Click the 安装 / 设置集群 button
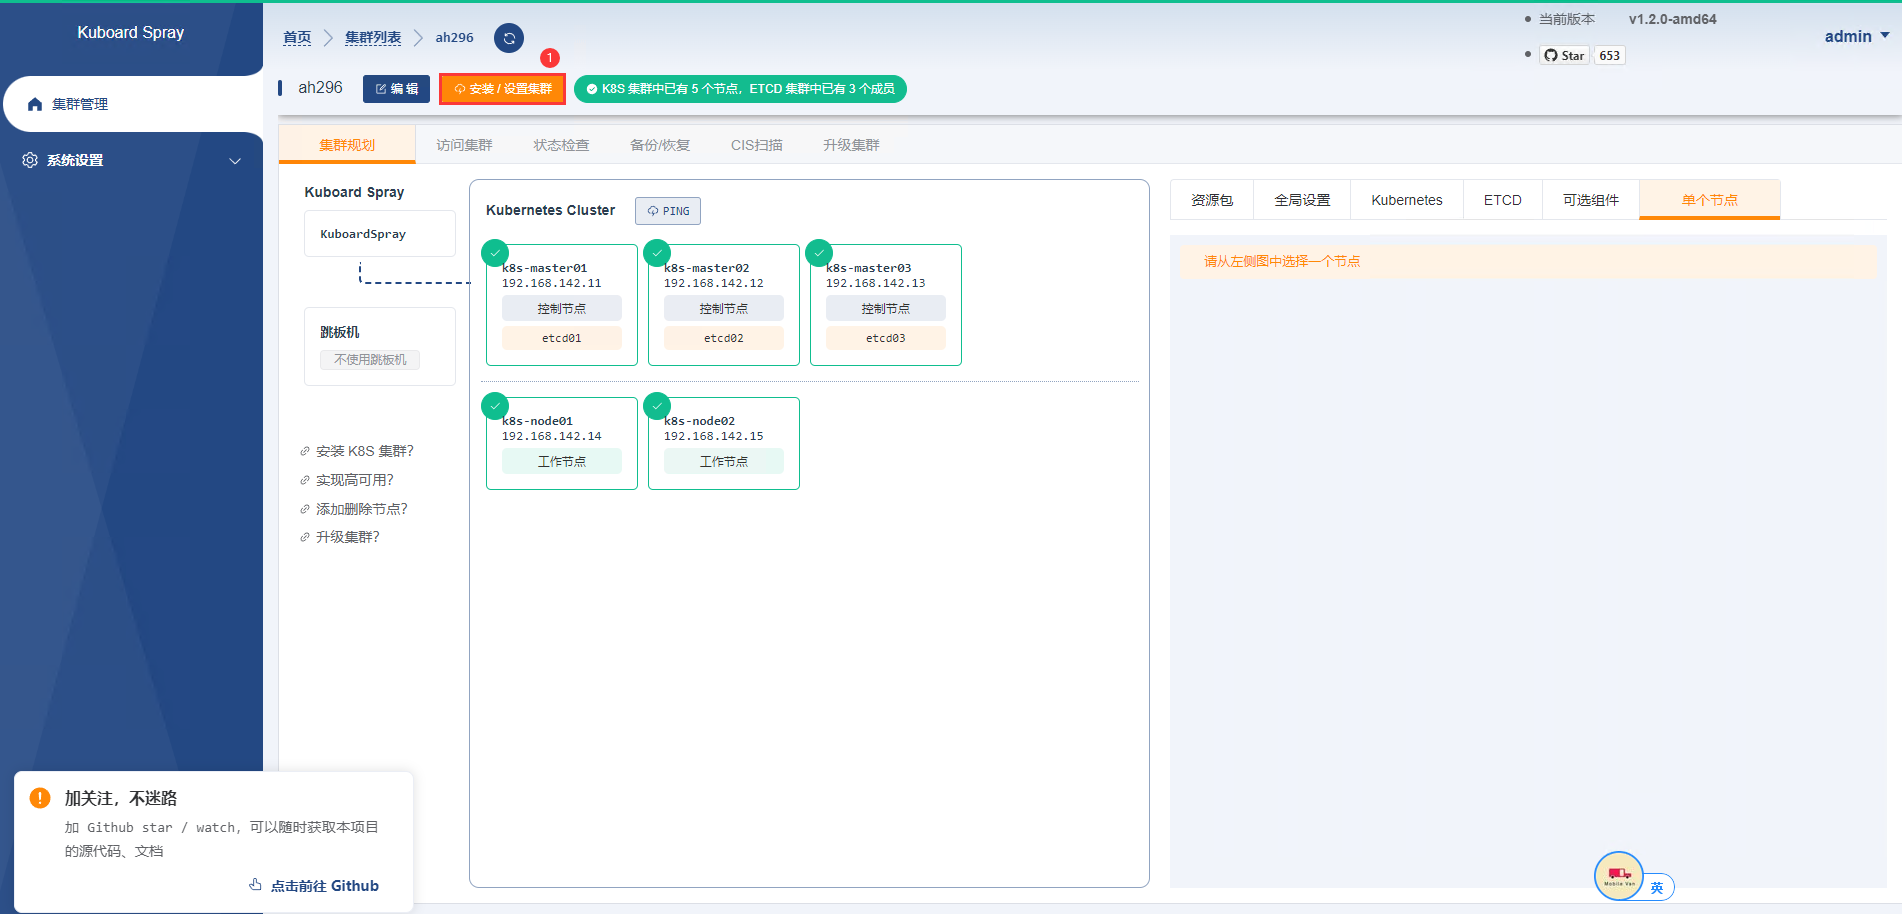 503,89
